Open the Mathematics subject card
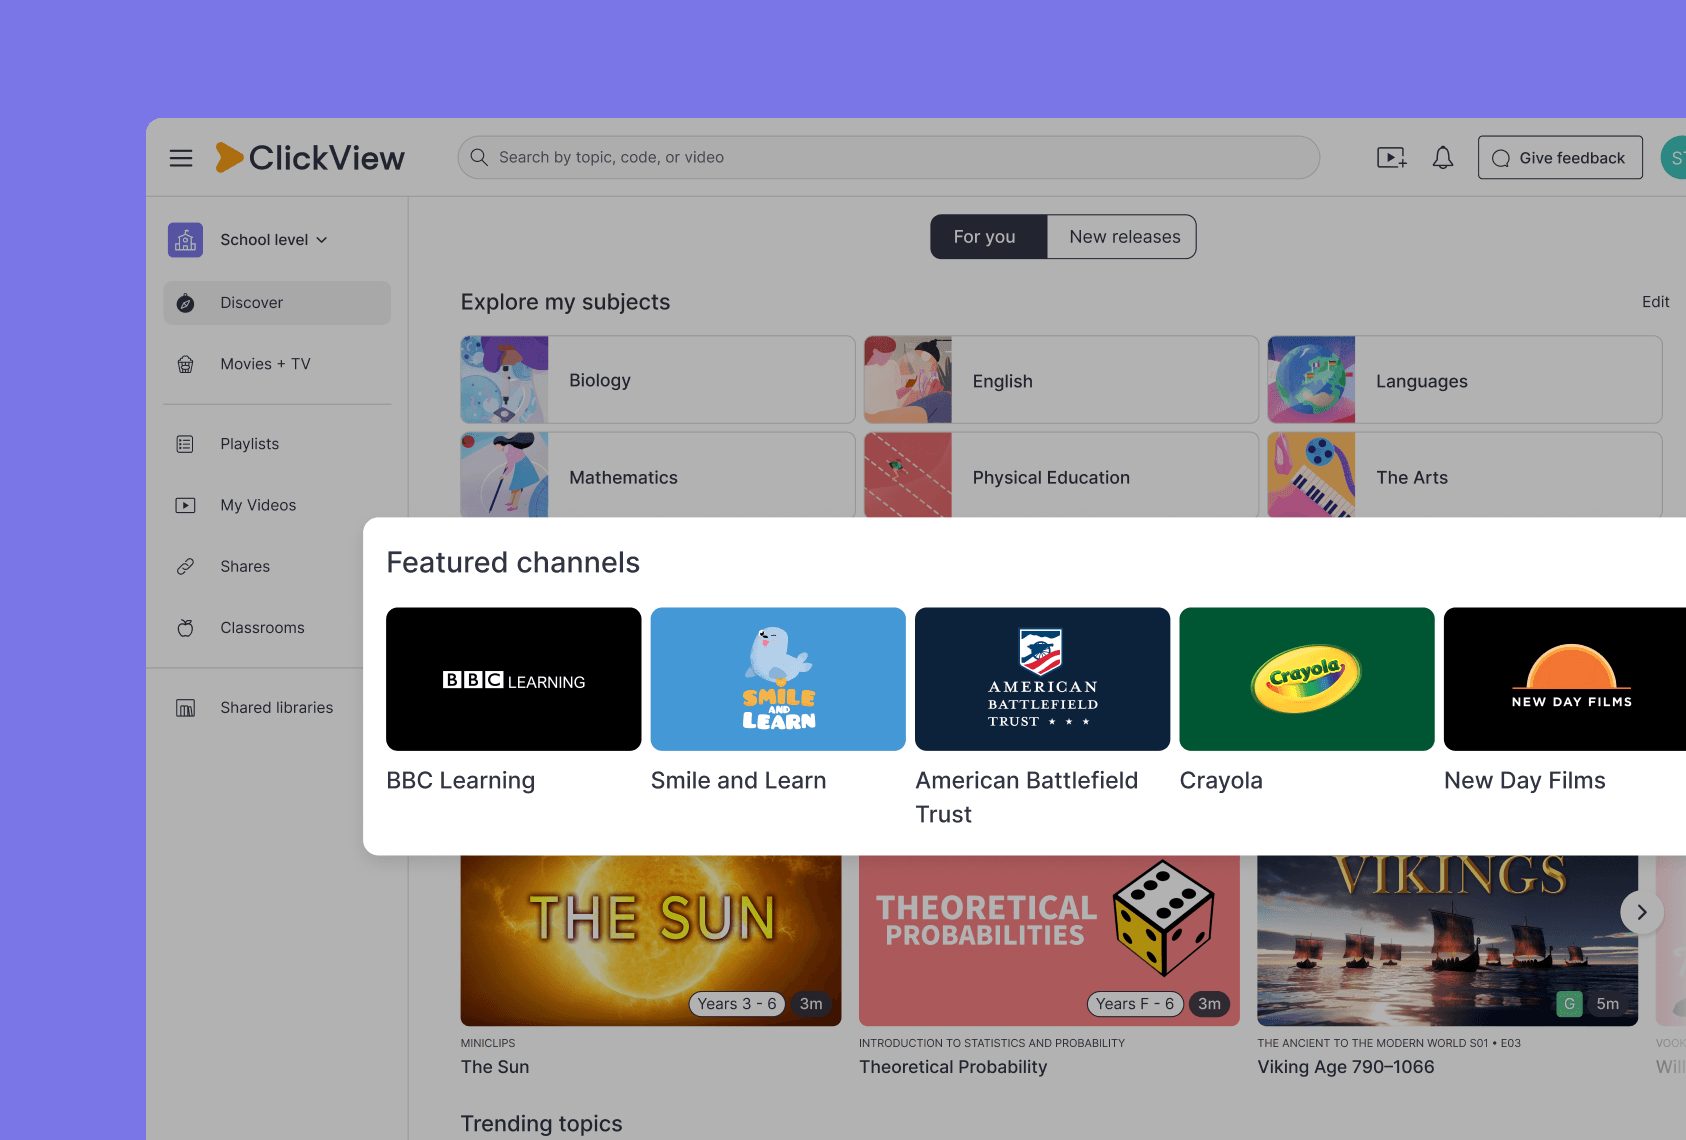 [657, 475]
